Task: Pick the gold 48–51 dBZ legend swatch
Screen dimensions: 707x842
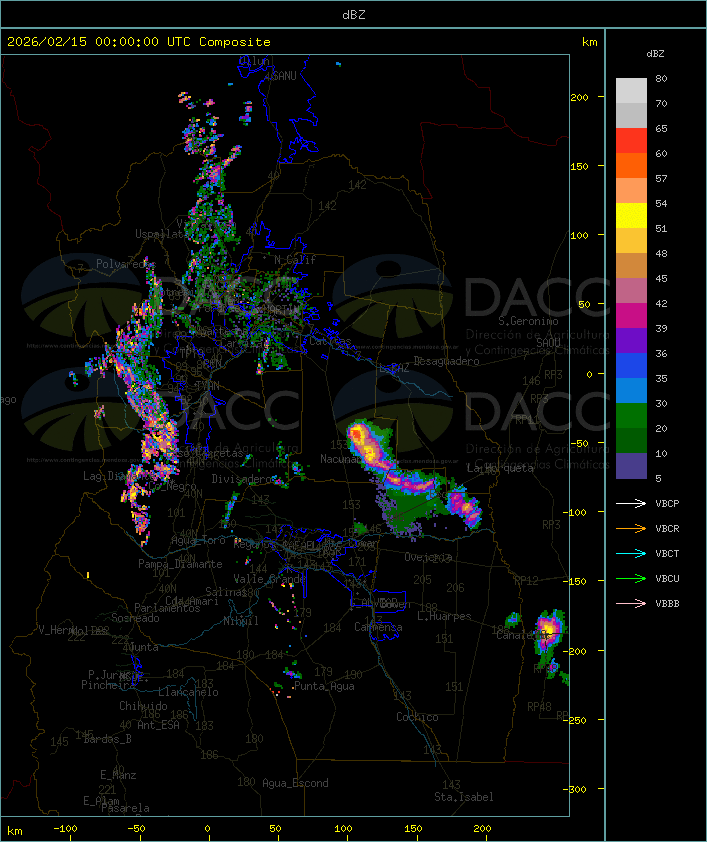Action: pos(631,241)
